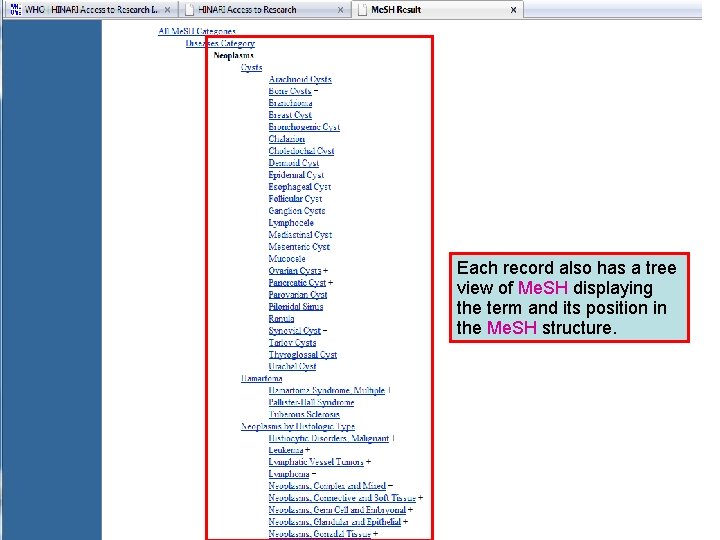This screenshot has width=720, height=540.
Task: Expand the plus sign beside Leukemia
Action: [x=308, y=450]
